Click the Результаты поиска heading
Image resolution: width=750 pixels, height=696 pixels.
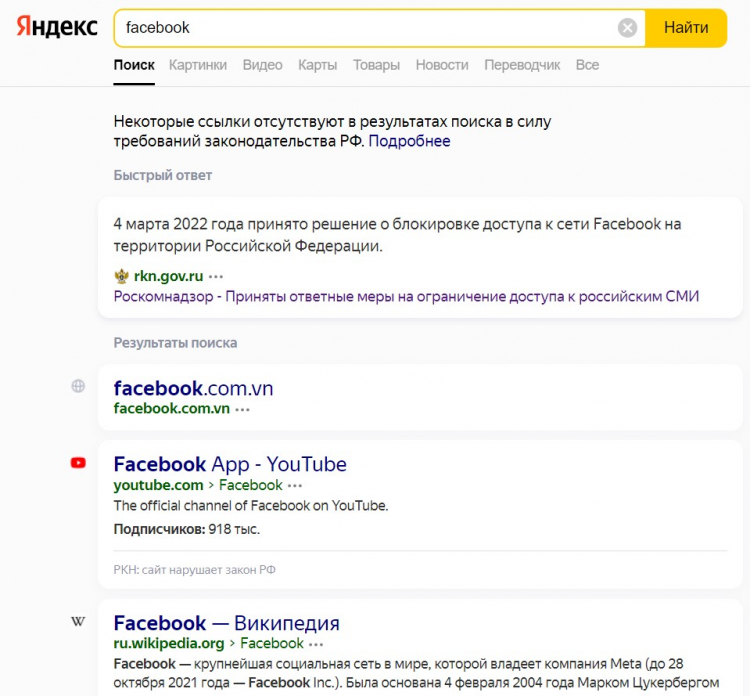click(x=175, y=343)
